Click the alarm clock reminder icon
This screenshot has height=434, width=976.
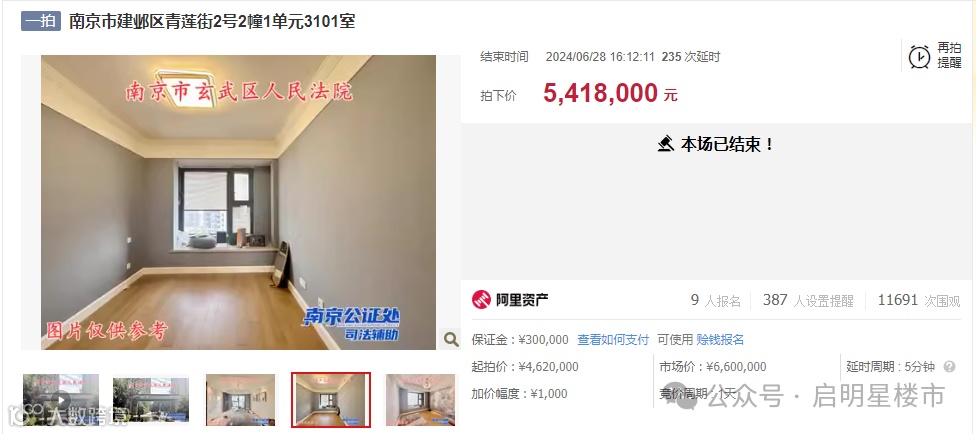click(x=919, y=57)
